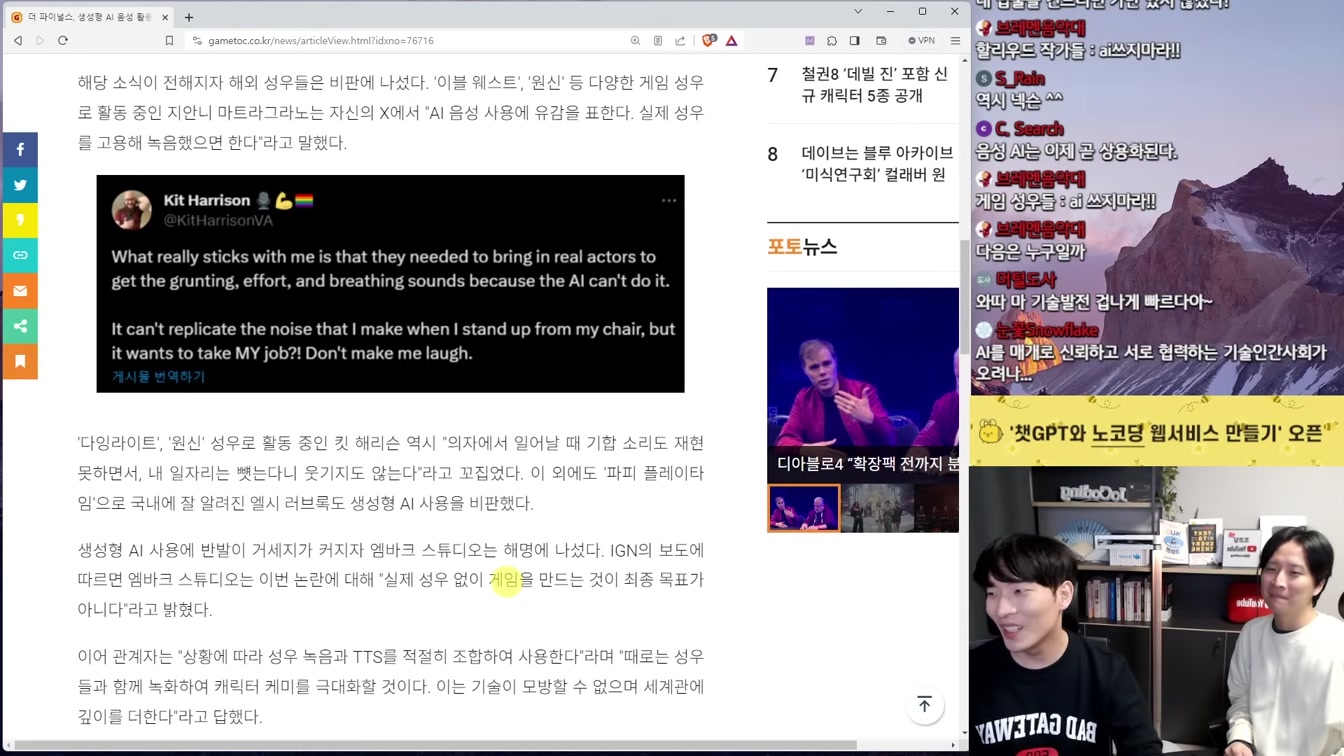The width and height of the screenshot is (1344, 756).
Task: Open Brave Shields lion icon
Action: (708, 41)
